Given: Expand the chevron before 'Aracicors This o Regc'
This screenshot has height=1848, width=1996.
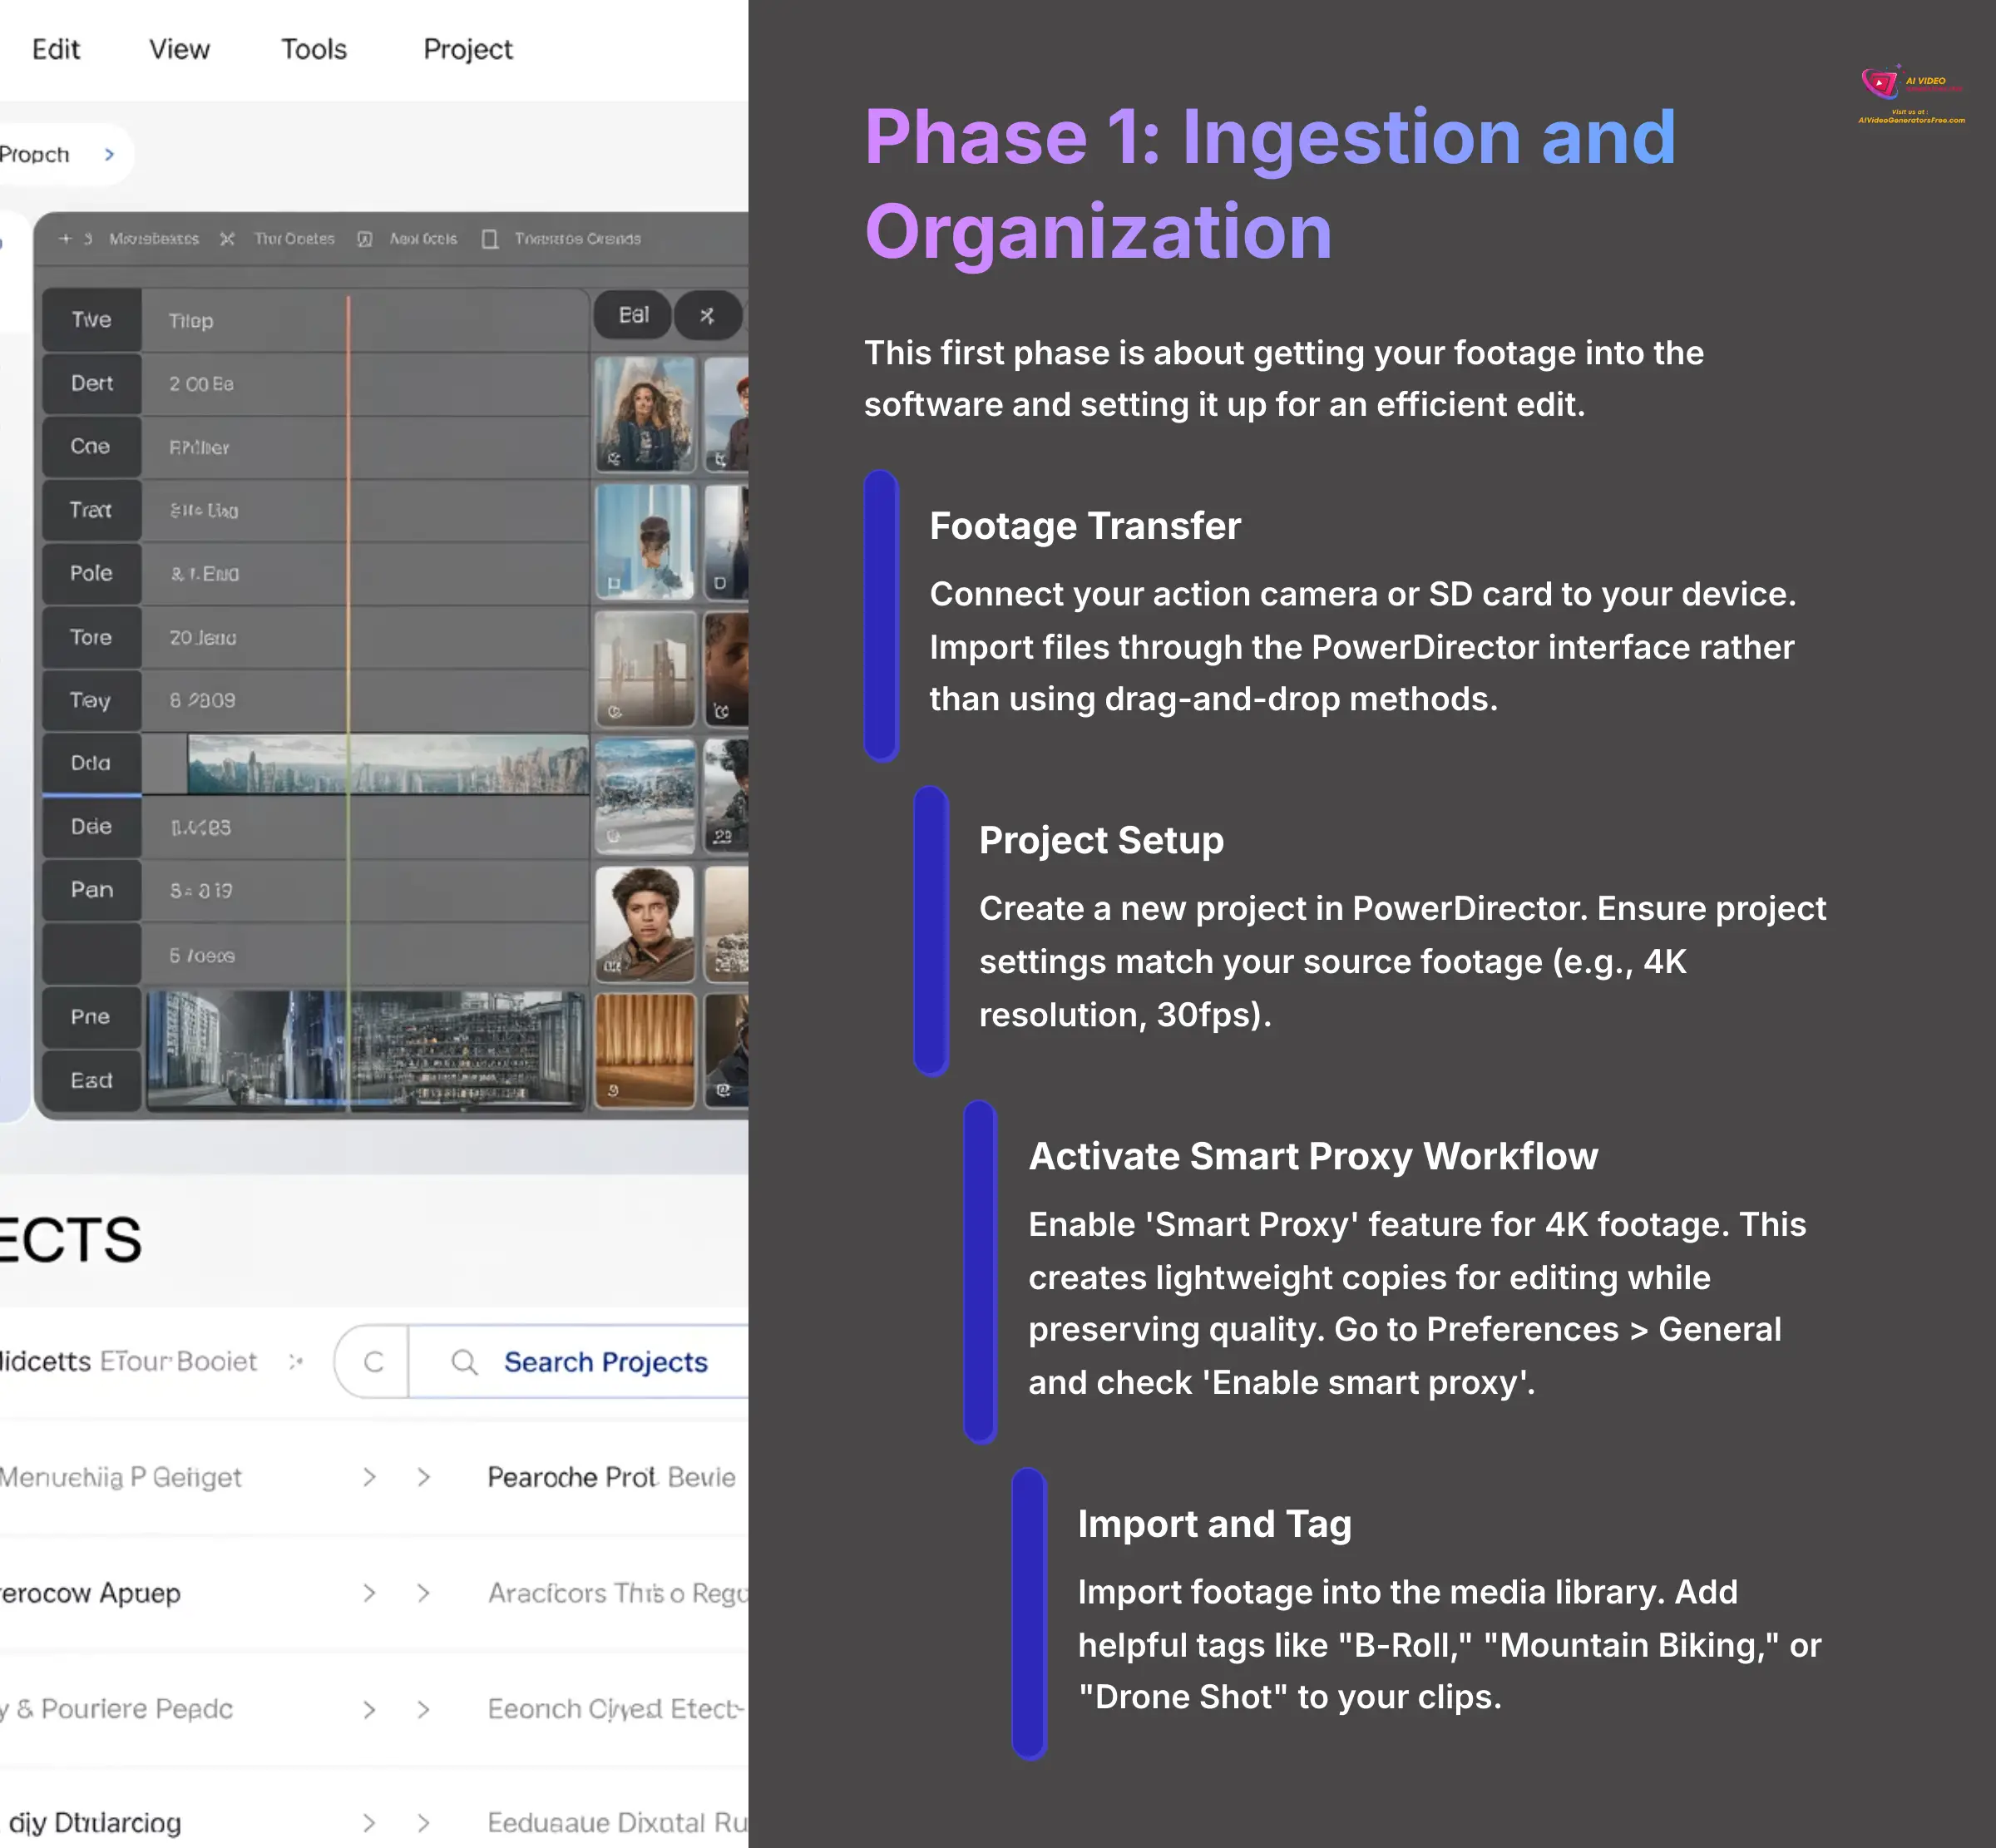Looking at the screenshot, I should [424, 1593].
